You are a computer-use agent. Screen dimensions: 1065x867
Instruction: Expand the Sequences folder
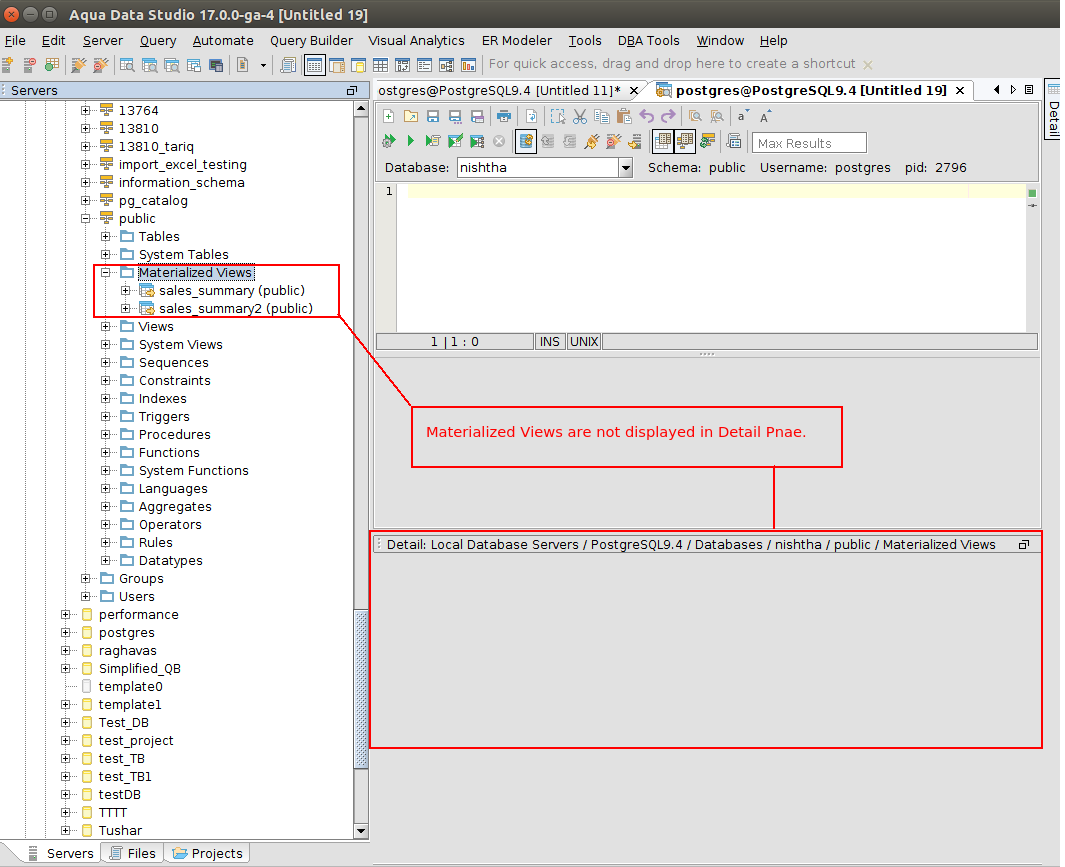(x=105, y=362)
